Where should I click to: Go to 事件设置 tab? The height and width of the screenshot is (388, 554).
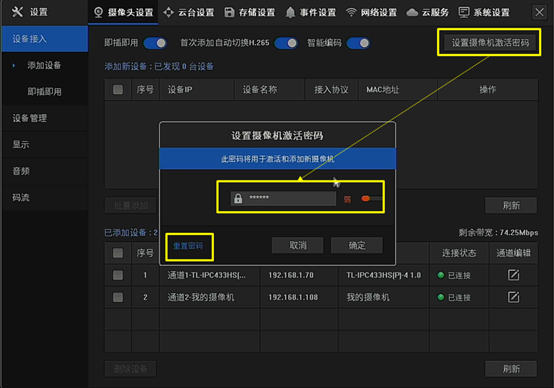click(311, 12)
